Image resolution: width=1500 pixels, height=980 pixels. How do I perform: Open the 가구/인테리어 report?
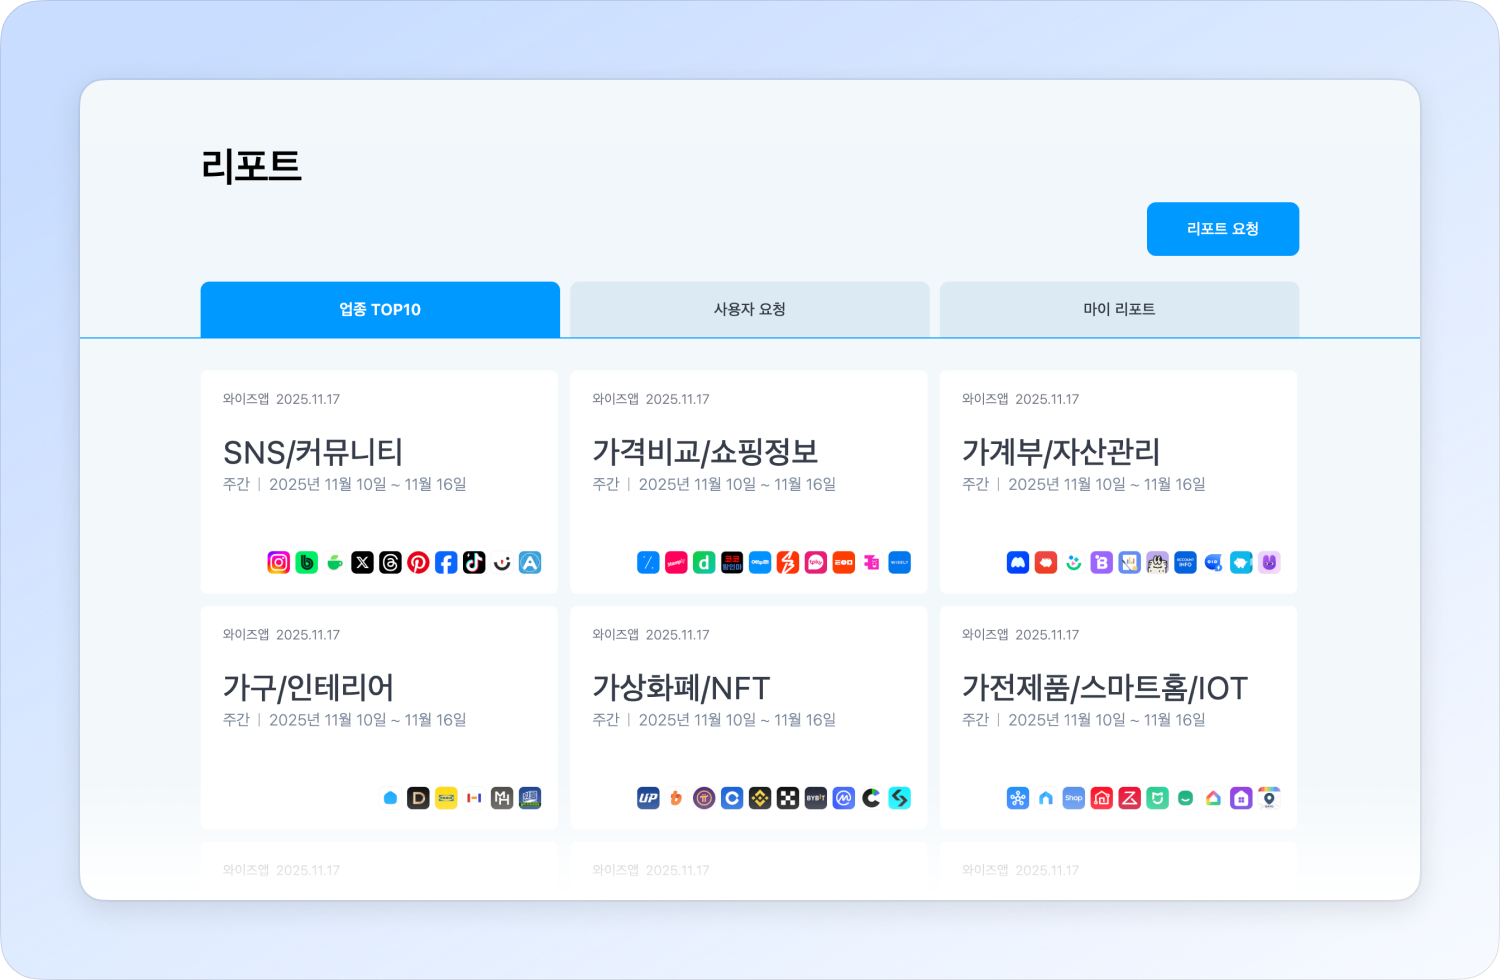[380, 718]
